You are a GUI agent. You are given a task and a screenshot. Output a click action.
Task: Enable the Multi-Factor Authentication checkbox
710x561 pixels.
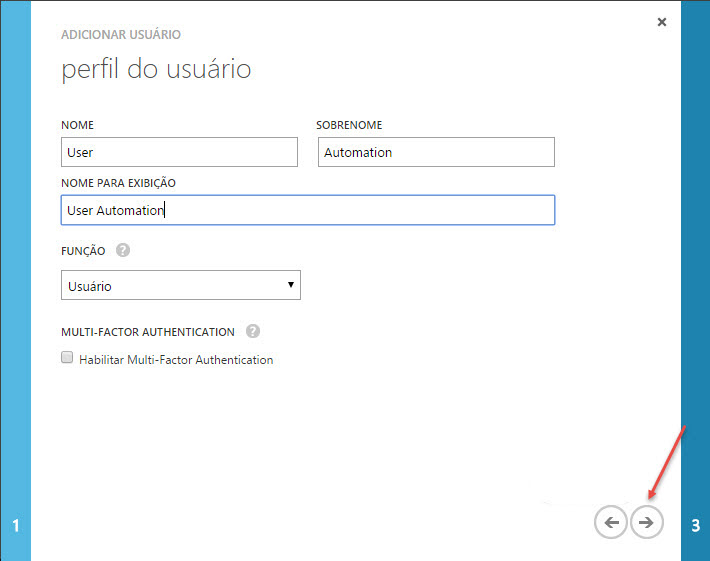[x=68, y=358]
